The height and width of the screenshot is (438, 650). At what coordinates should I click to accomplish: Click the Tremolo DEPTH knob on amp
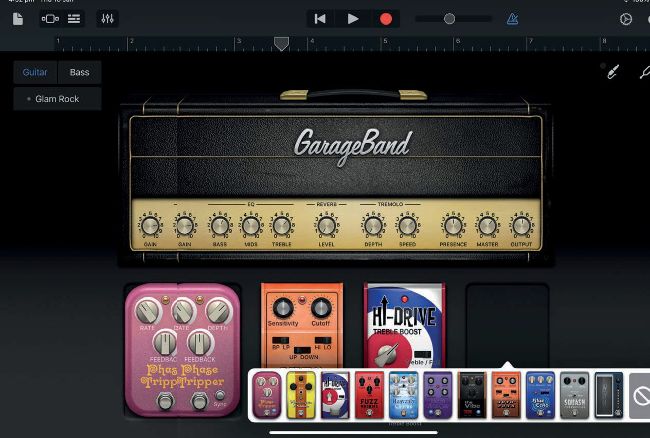pyautogui.click(x=373, y=226)
